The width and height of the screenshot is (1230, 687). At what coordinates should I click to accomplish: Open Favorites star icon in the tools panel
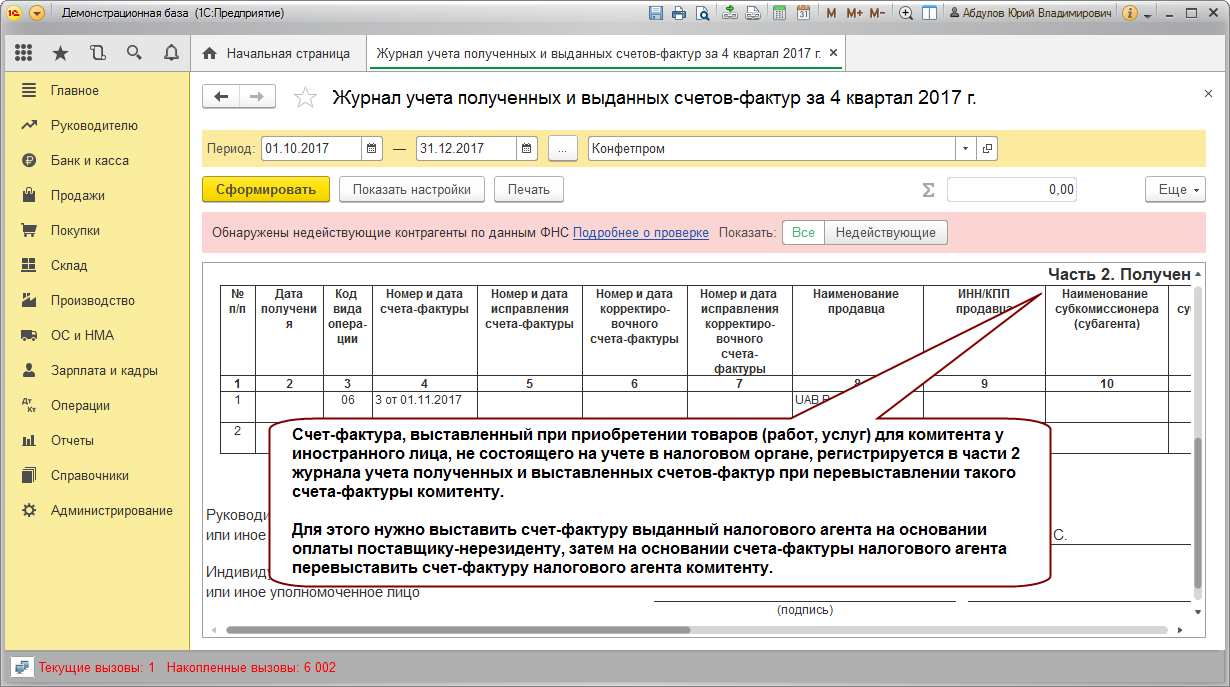60,53
